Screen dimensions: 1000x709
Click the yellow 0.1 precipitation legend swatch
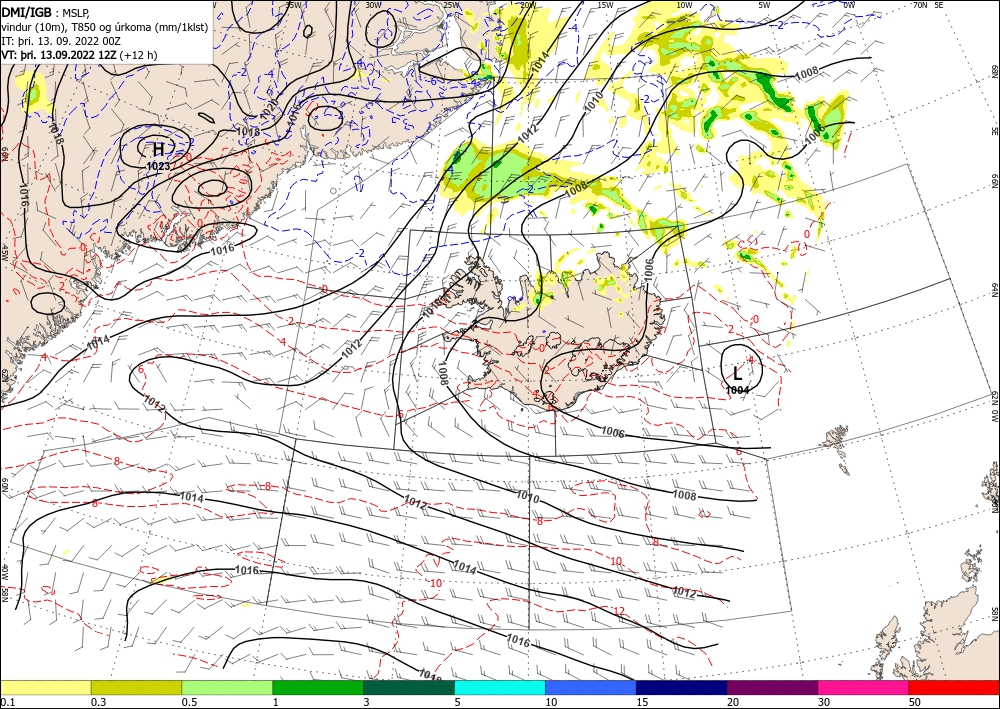pyautogui.click(x=45, y=687)
